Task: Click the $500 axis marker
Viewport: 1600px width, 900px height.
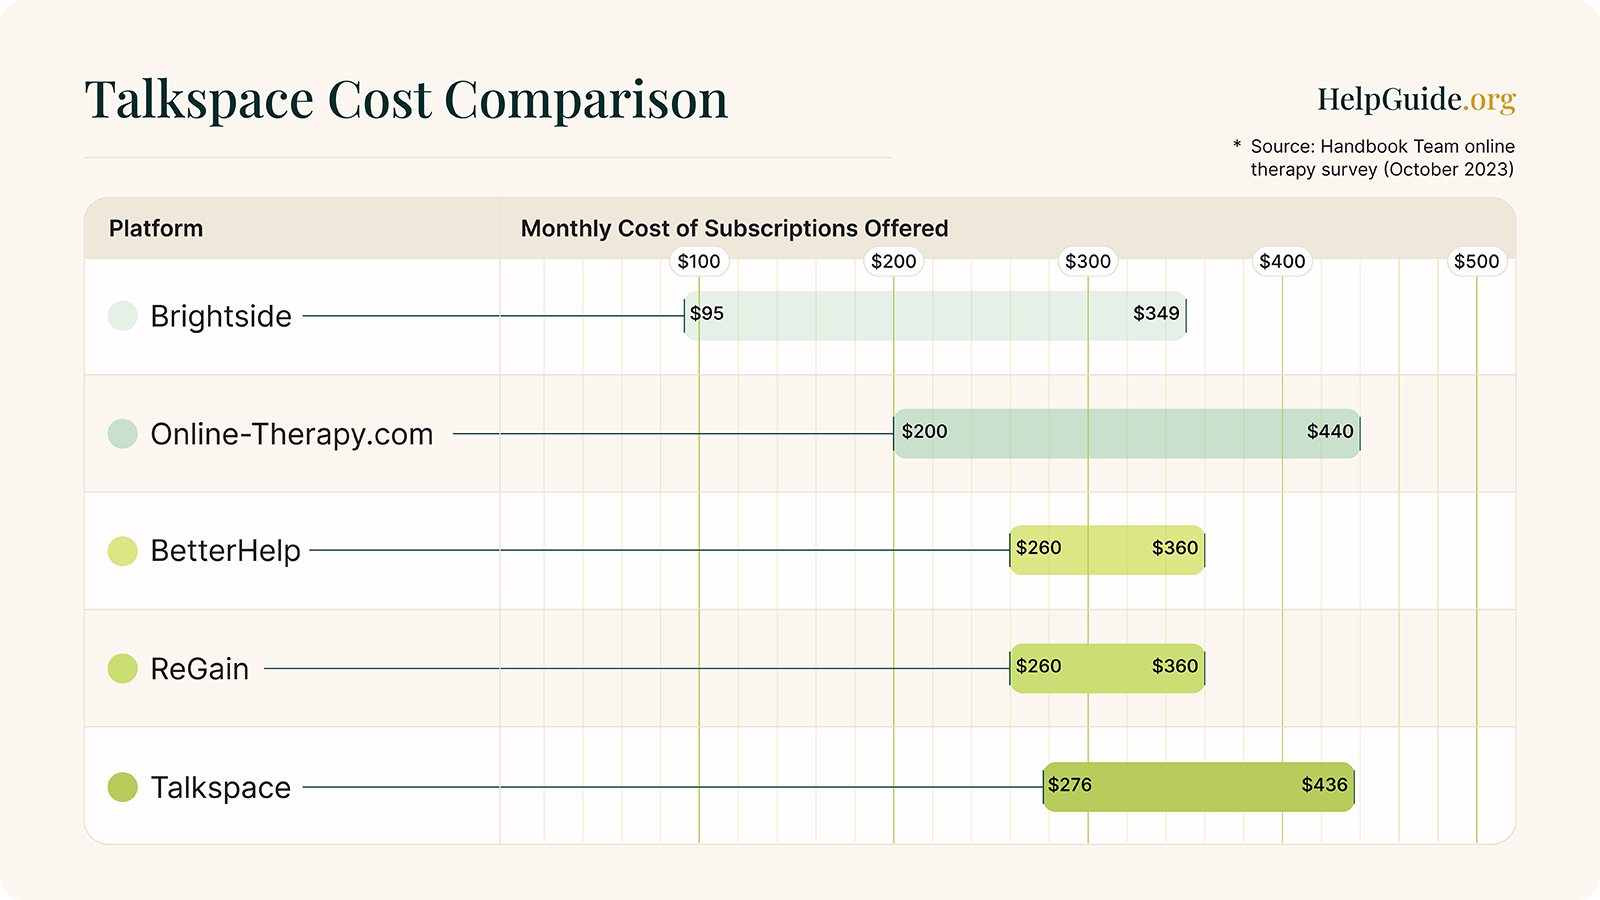Action: coord(1476,262)
